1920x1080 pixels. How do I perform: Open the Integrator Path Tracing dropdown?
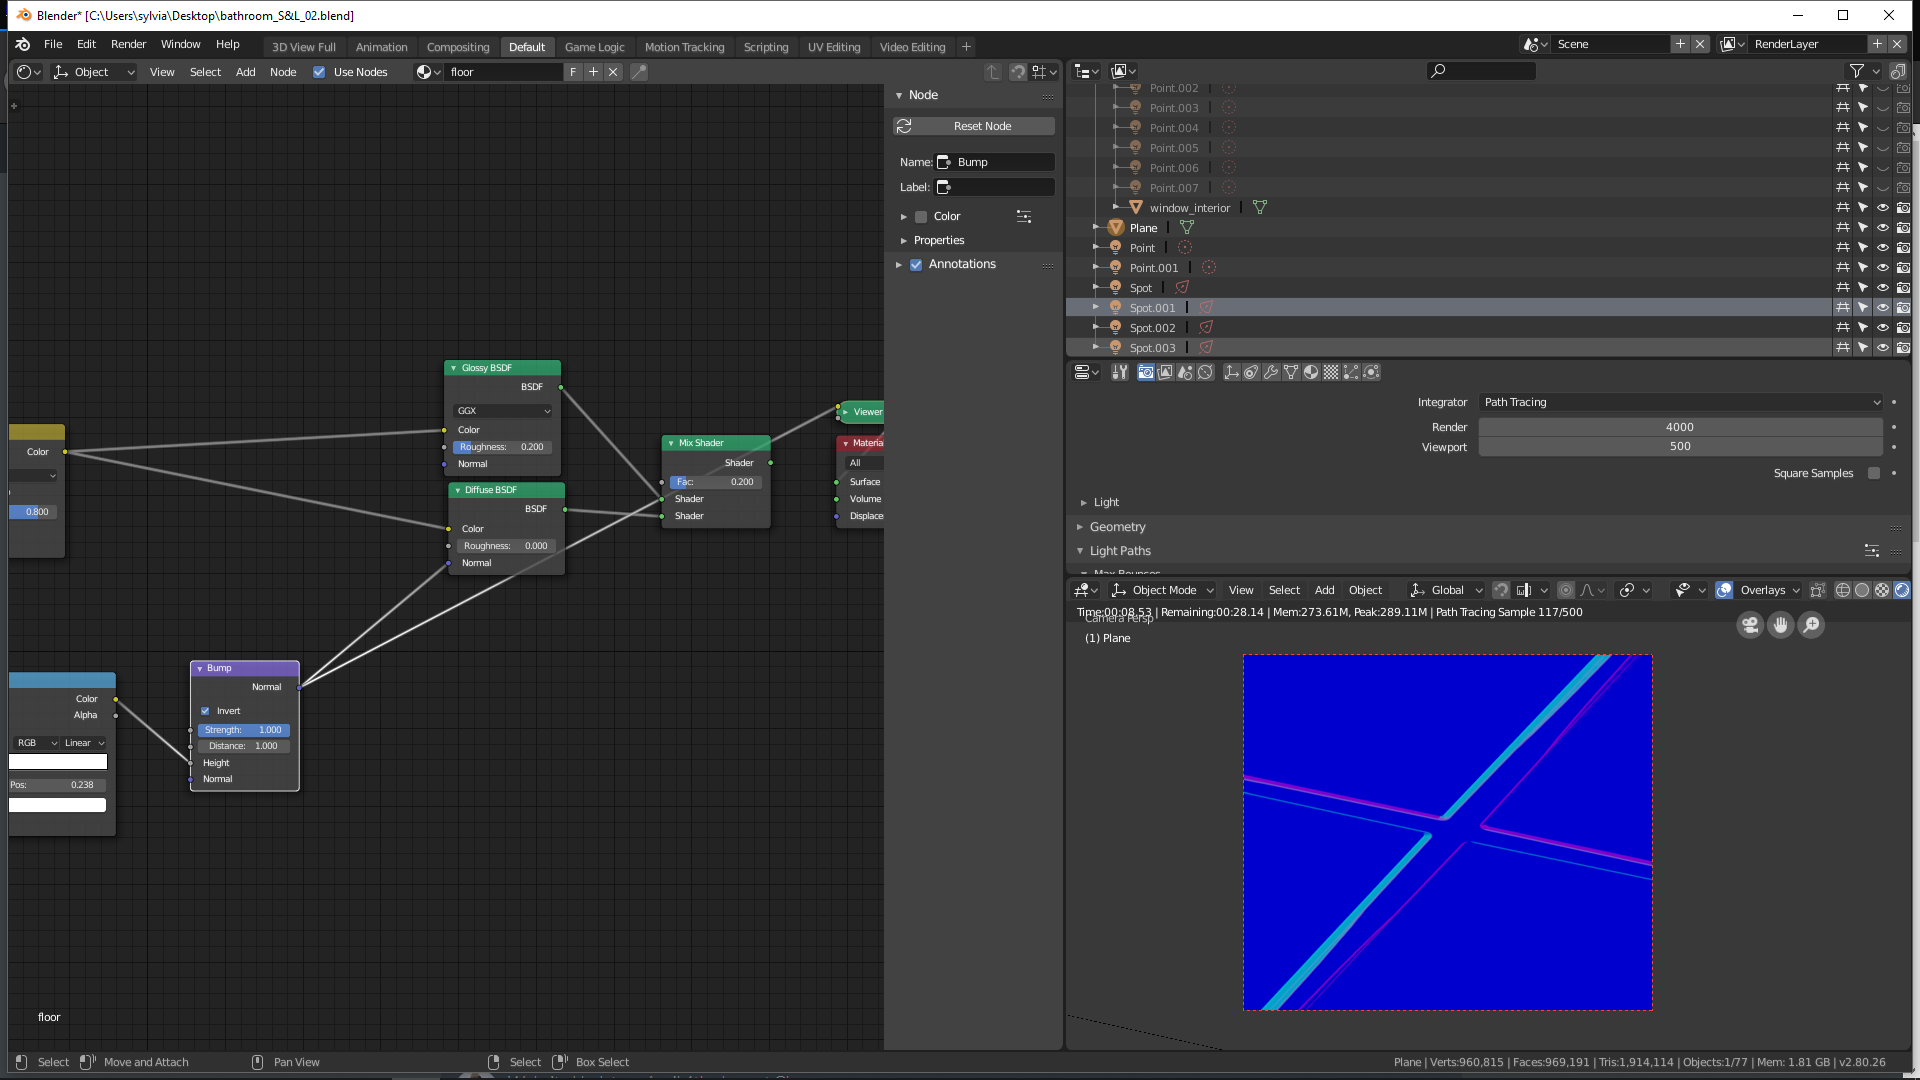(x=1680, y=402)
